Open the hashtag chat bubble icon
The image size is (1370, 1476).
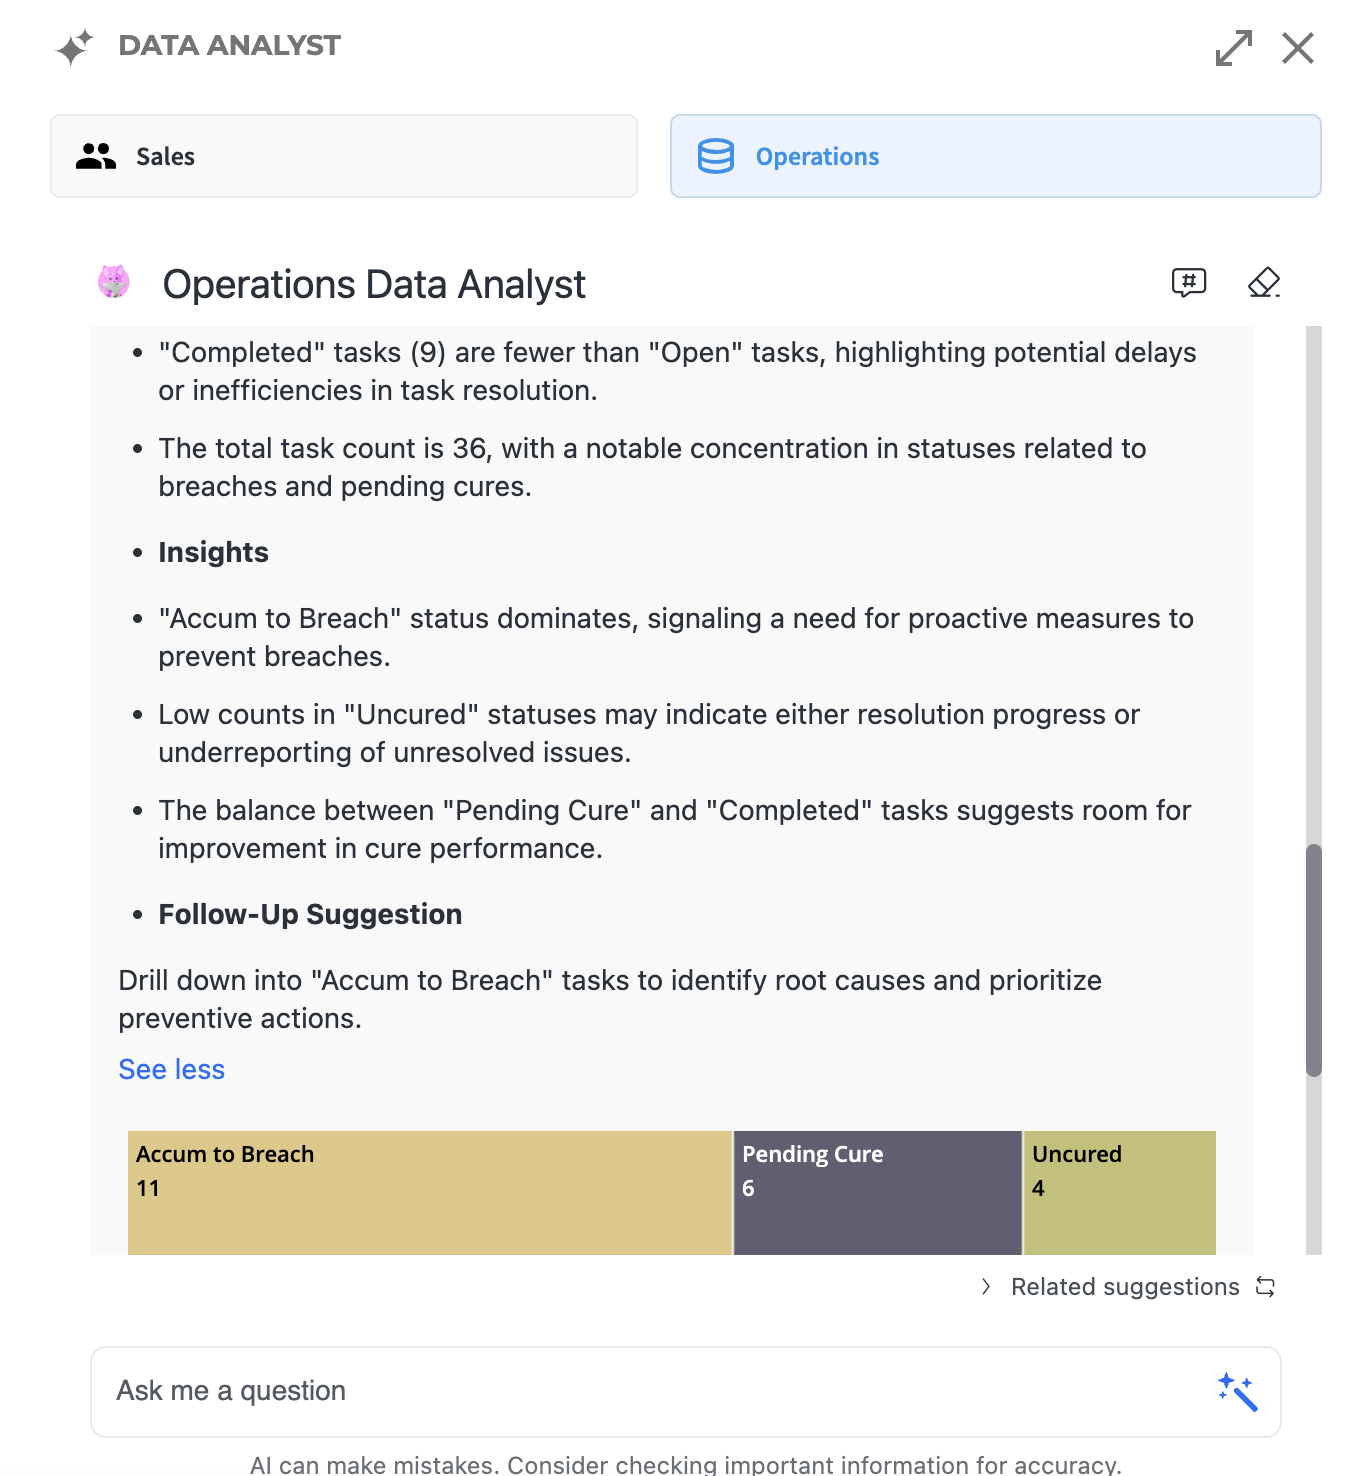tap(1189, 283)
